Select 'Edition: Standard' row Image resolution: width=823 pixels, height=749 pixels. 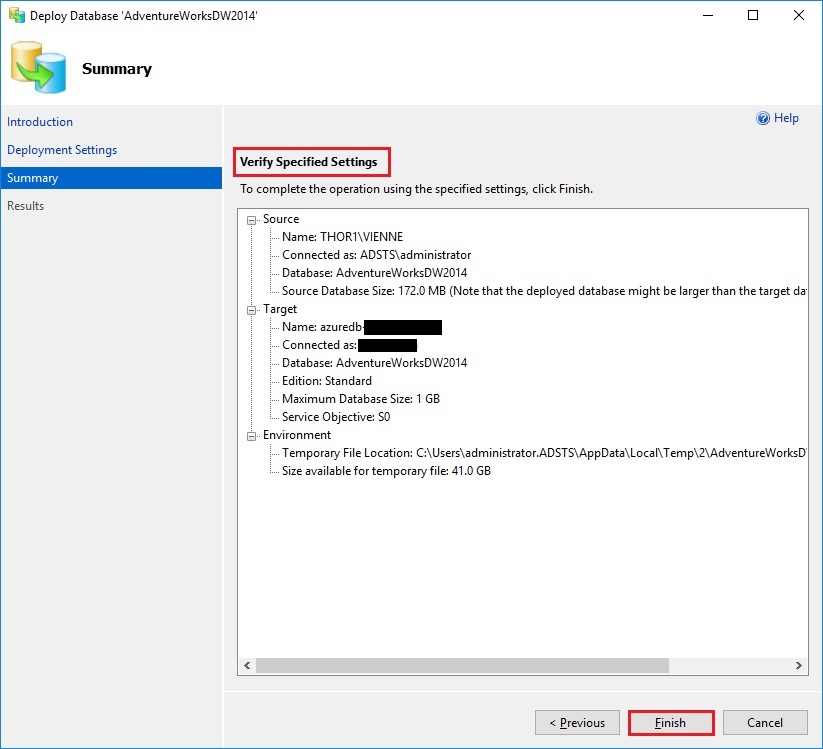(326, 381)
